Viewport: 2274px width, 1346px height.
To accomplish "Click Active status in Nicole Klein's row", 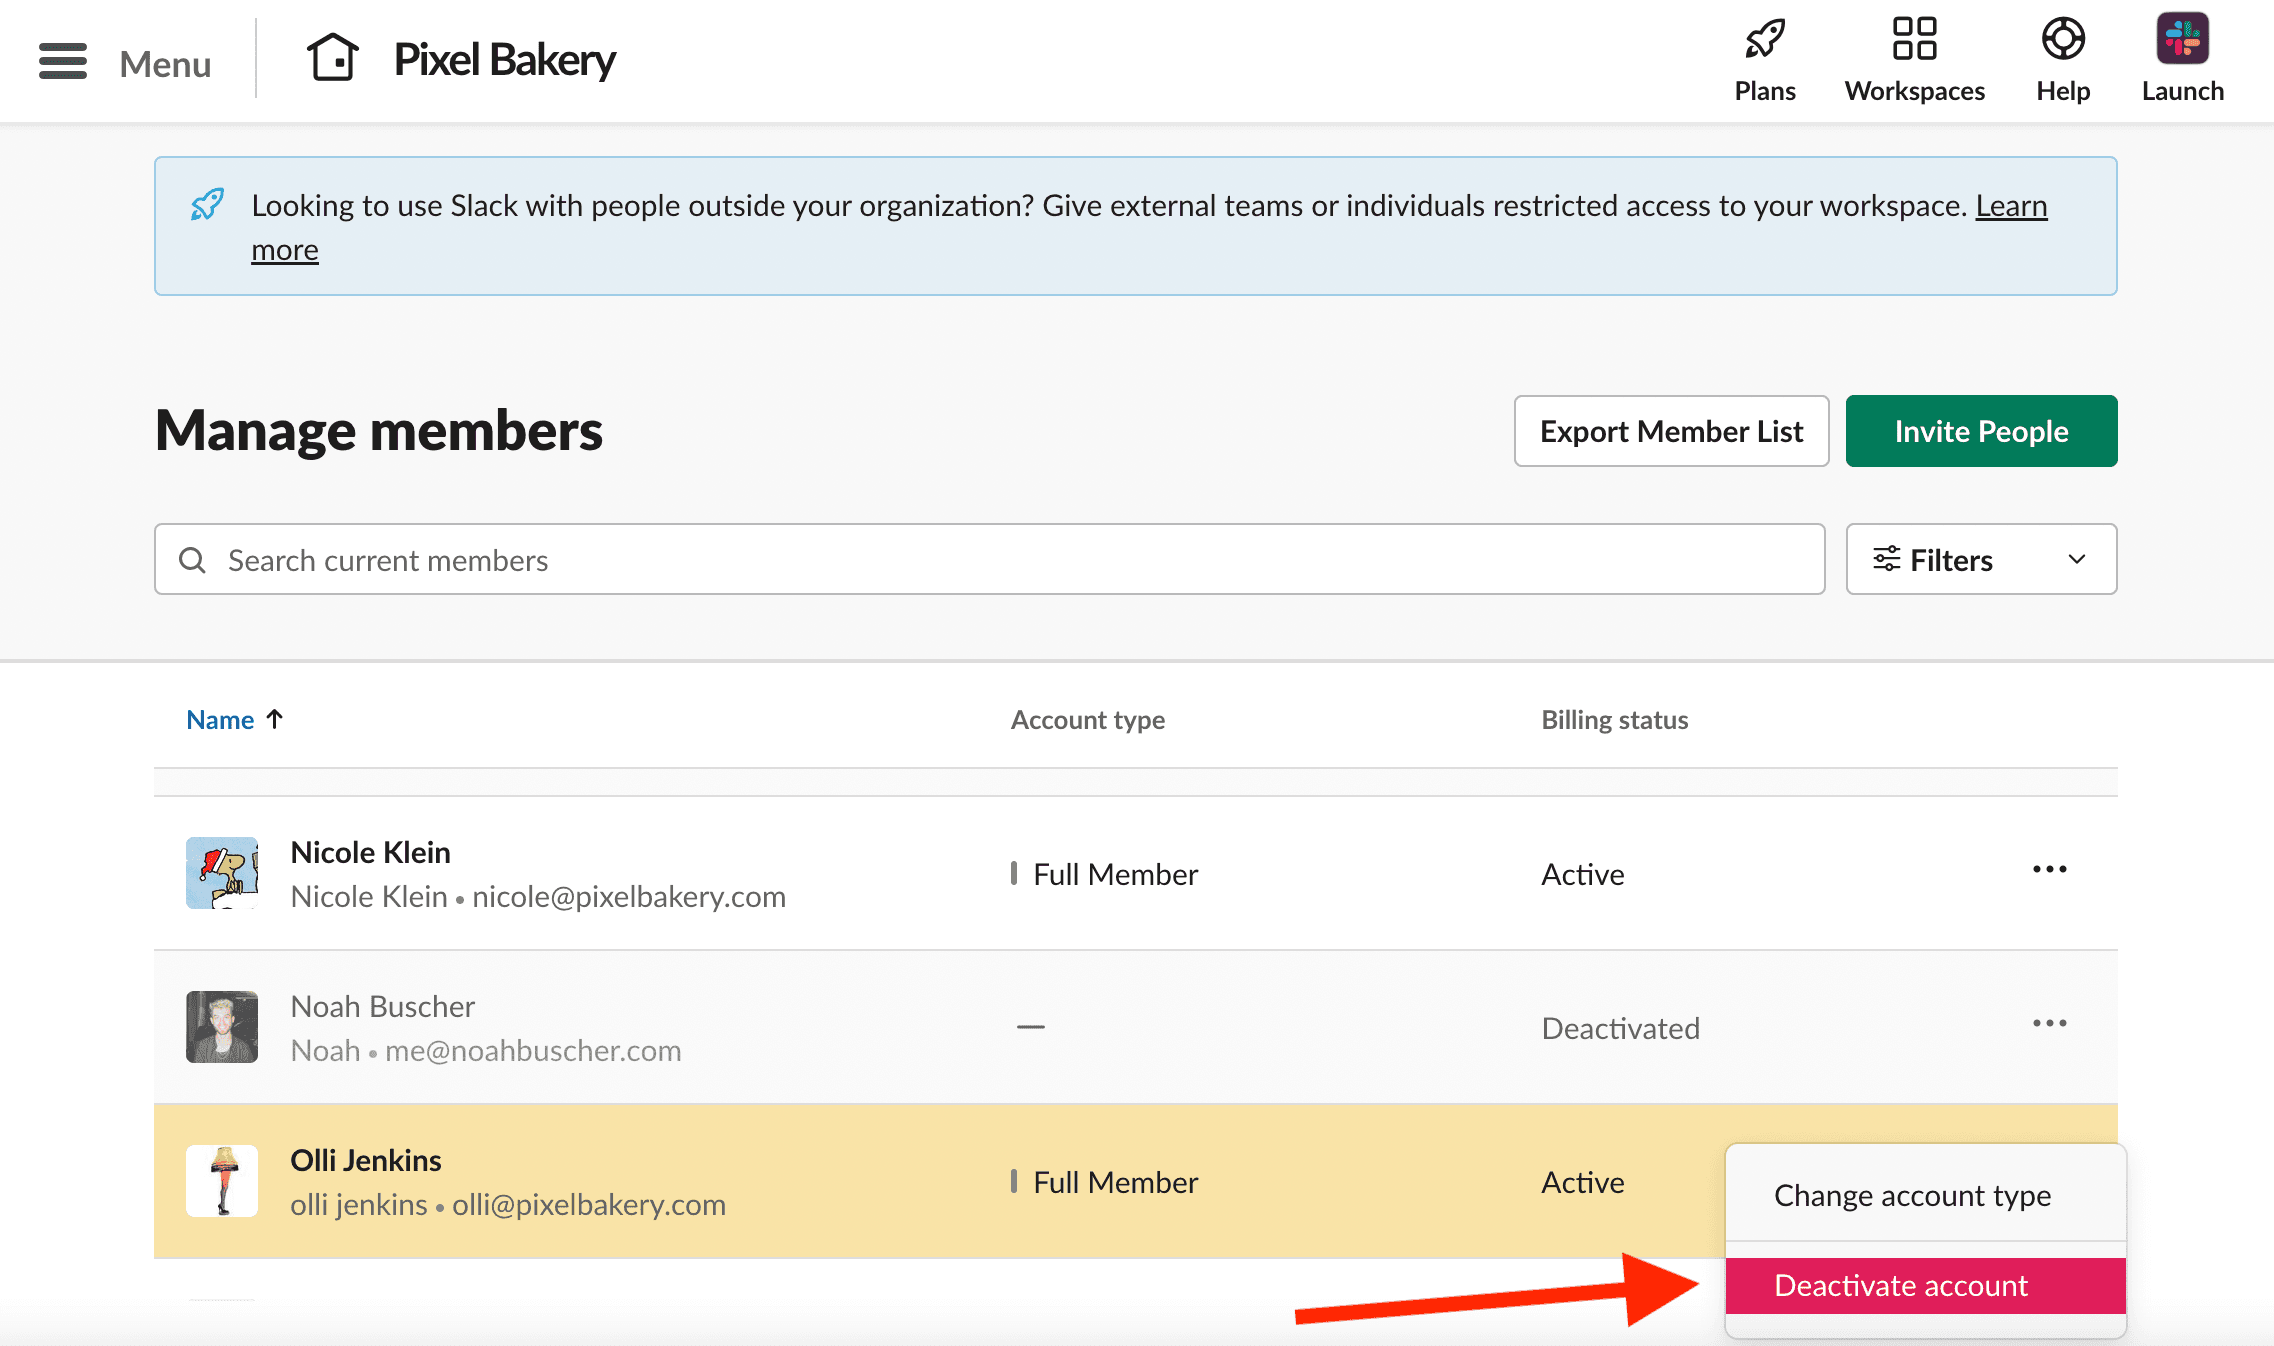I will click(x=1582, y=874).
